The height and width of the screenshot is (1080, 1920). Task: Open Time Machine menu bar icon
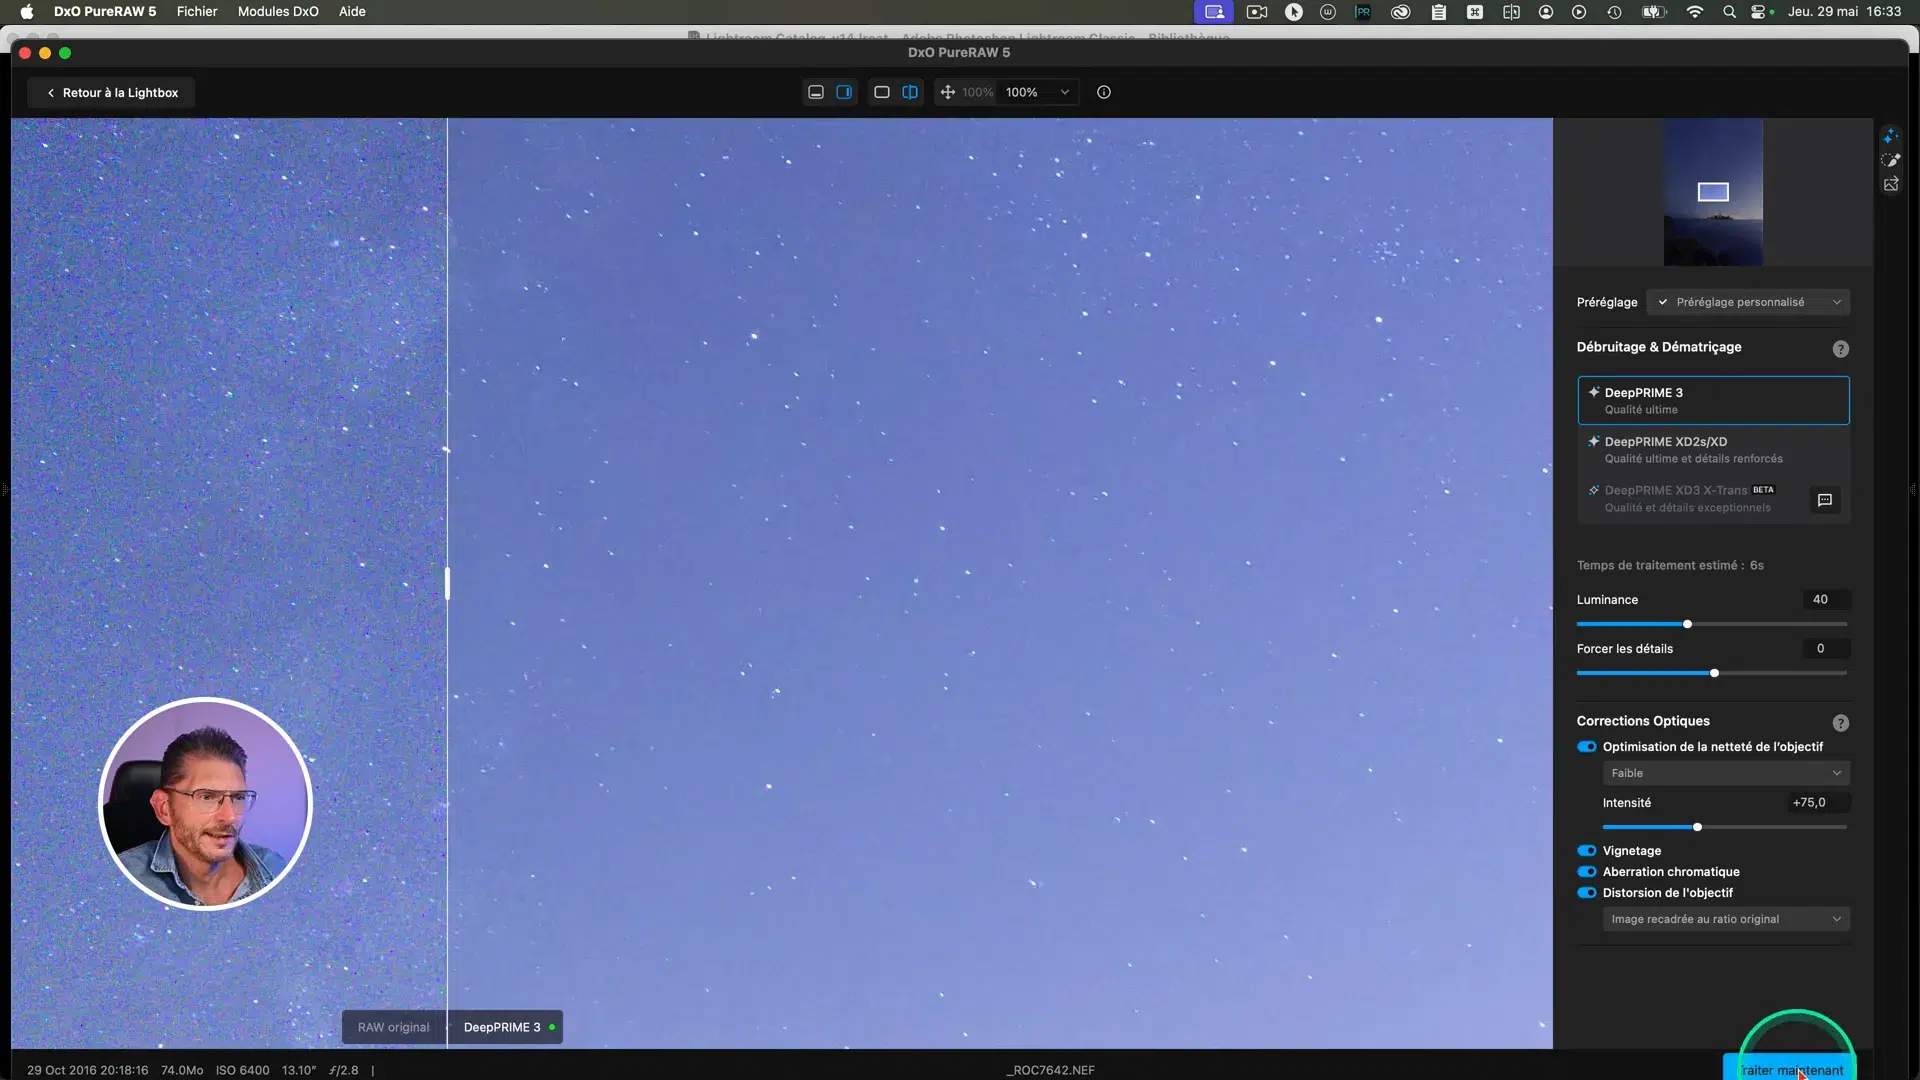click(x=1615, y=12)
